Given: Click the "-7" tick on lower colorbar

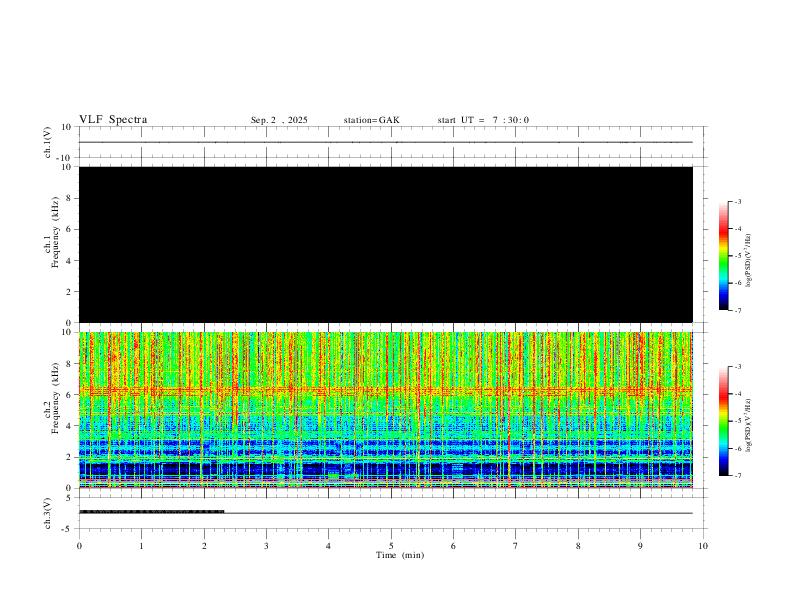Looking at the screenshot, I should tap(737, 475).
